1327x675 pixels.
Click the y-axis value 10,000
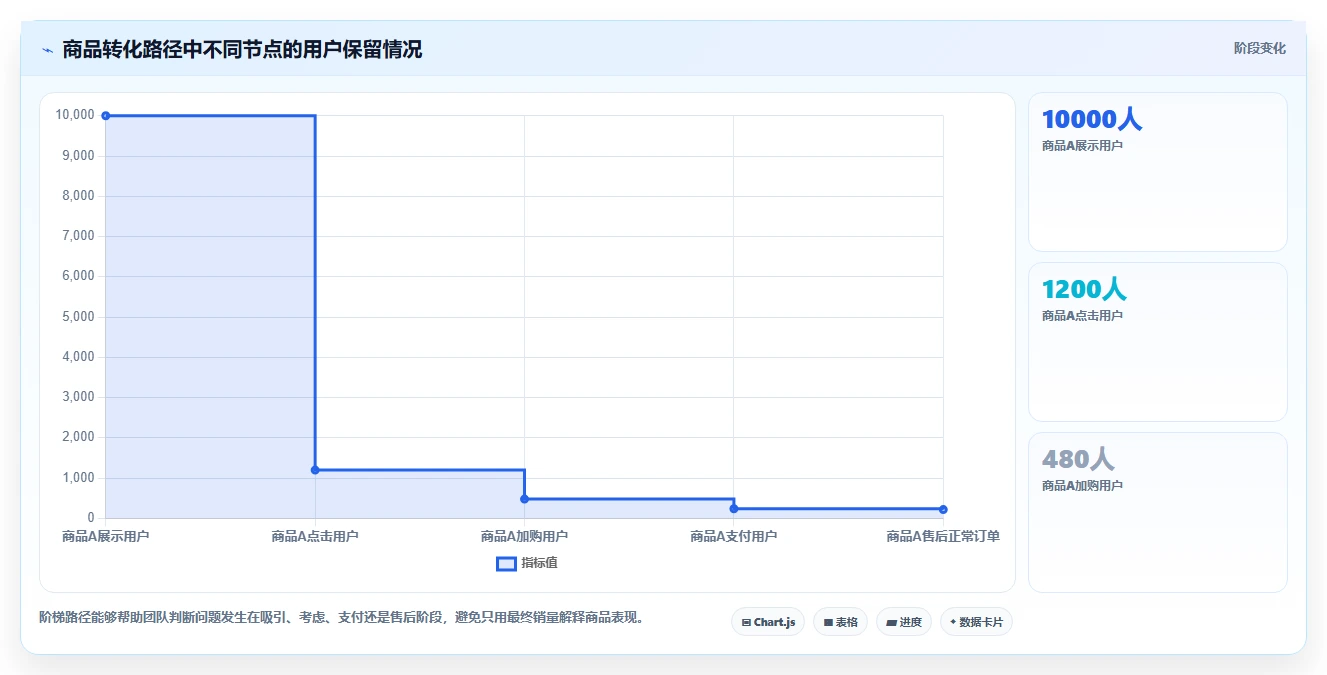(x=75, y=115)
